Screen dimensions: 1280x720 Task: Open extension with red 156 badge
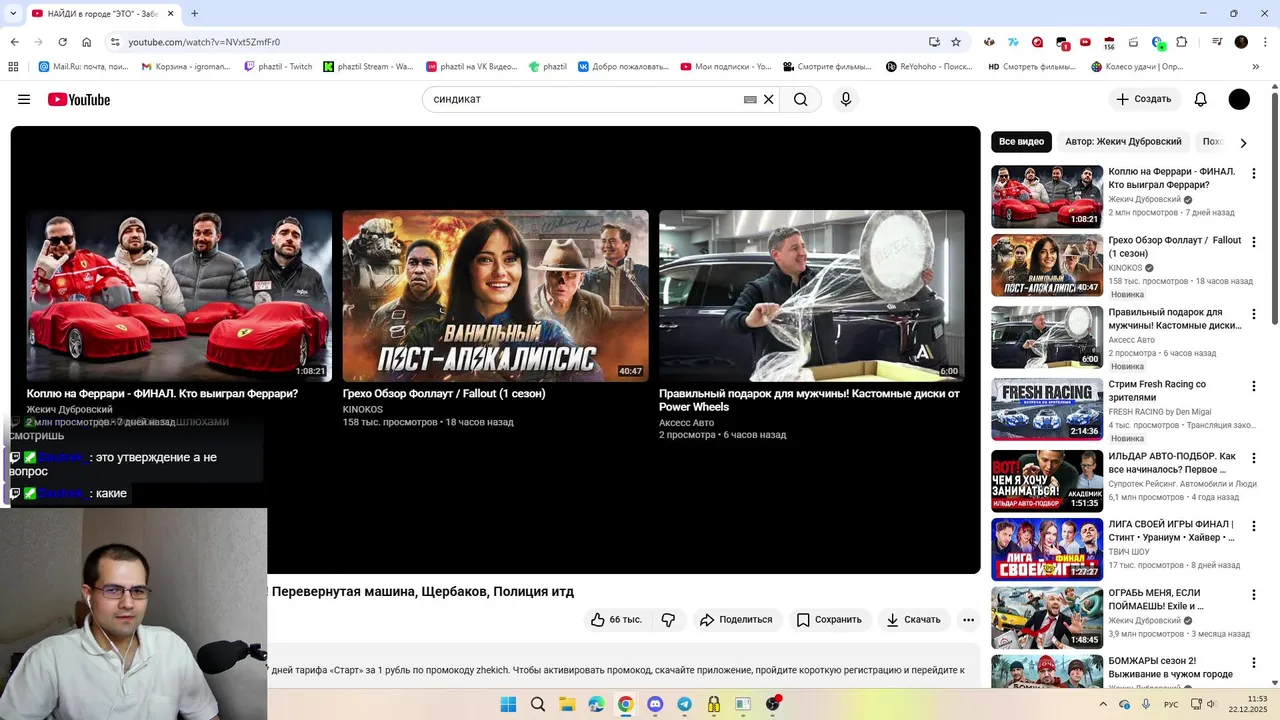tap(1109, 42)
